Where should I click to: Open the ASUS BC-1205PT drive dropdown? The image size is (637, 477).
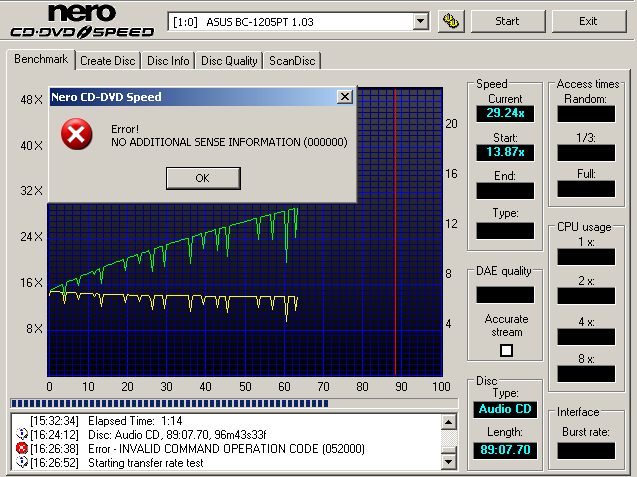298,22
